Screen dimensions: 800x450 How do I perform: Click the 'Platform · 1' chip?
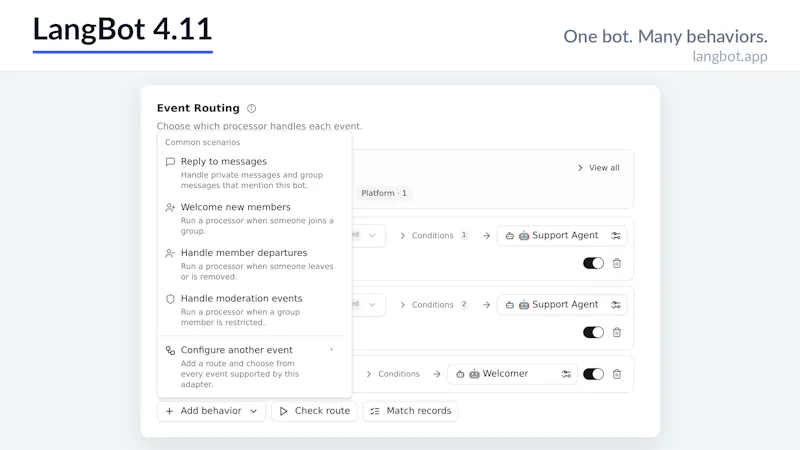tap(384, 193)
